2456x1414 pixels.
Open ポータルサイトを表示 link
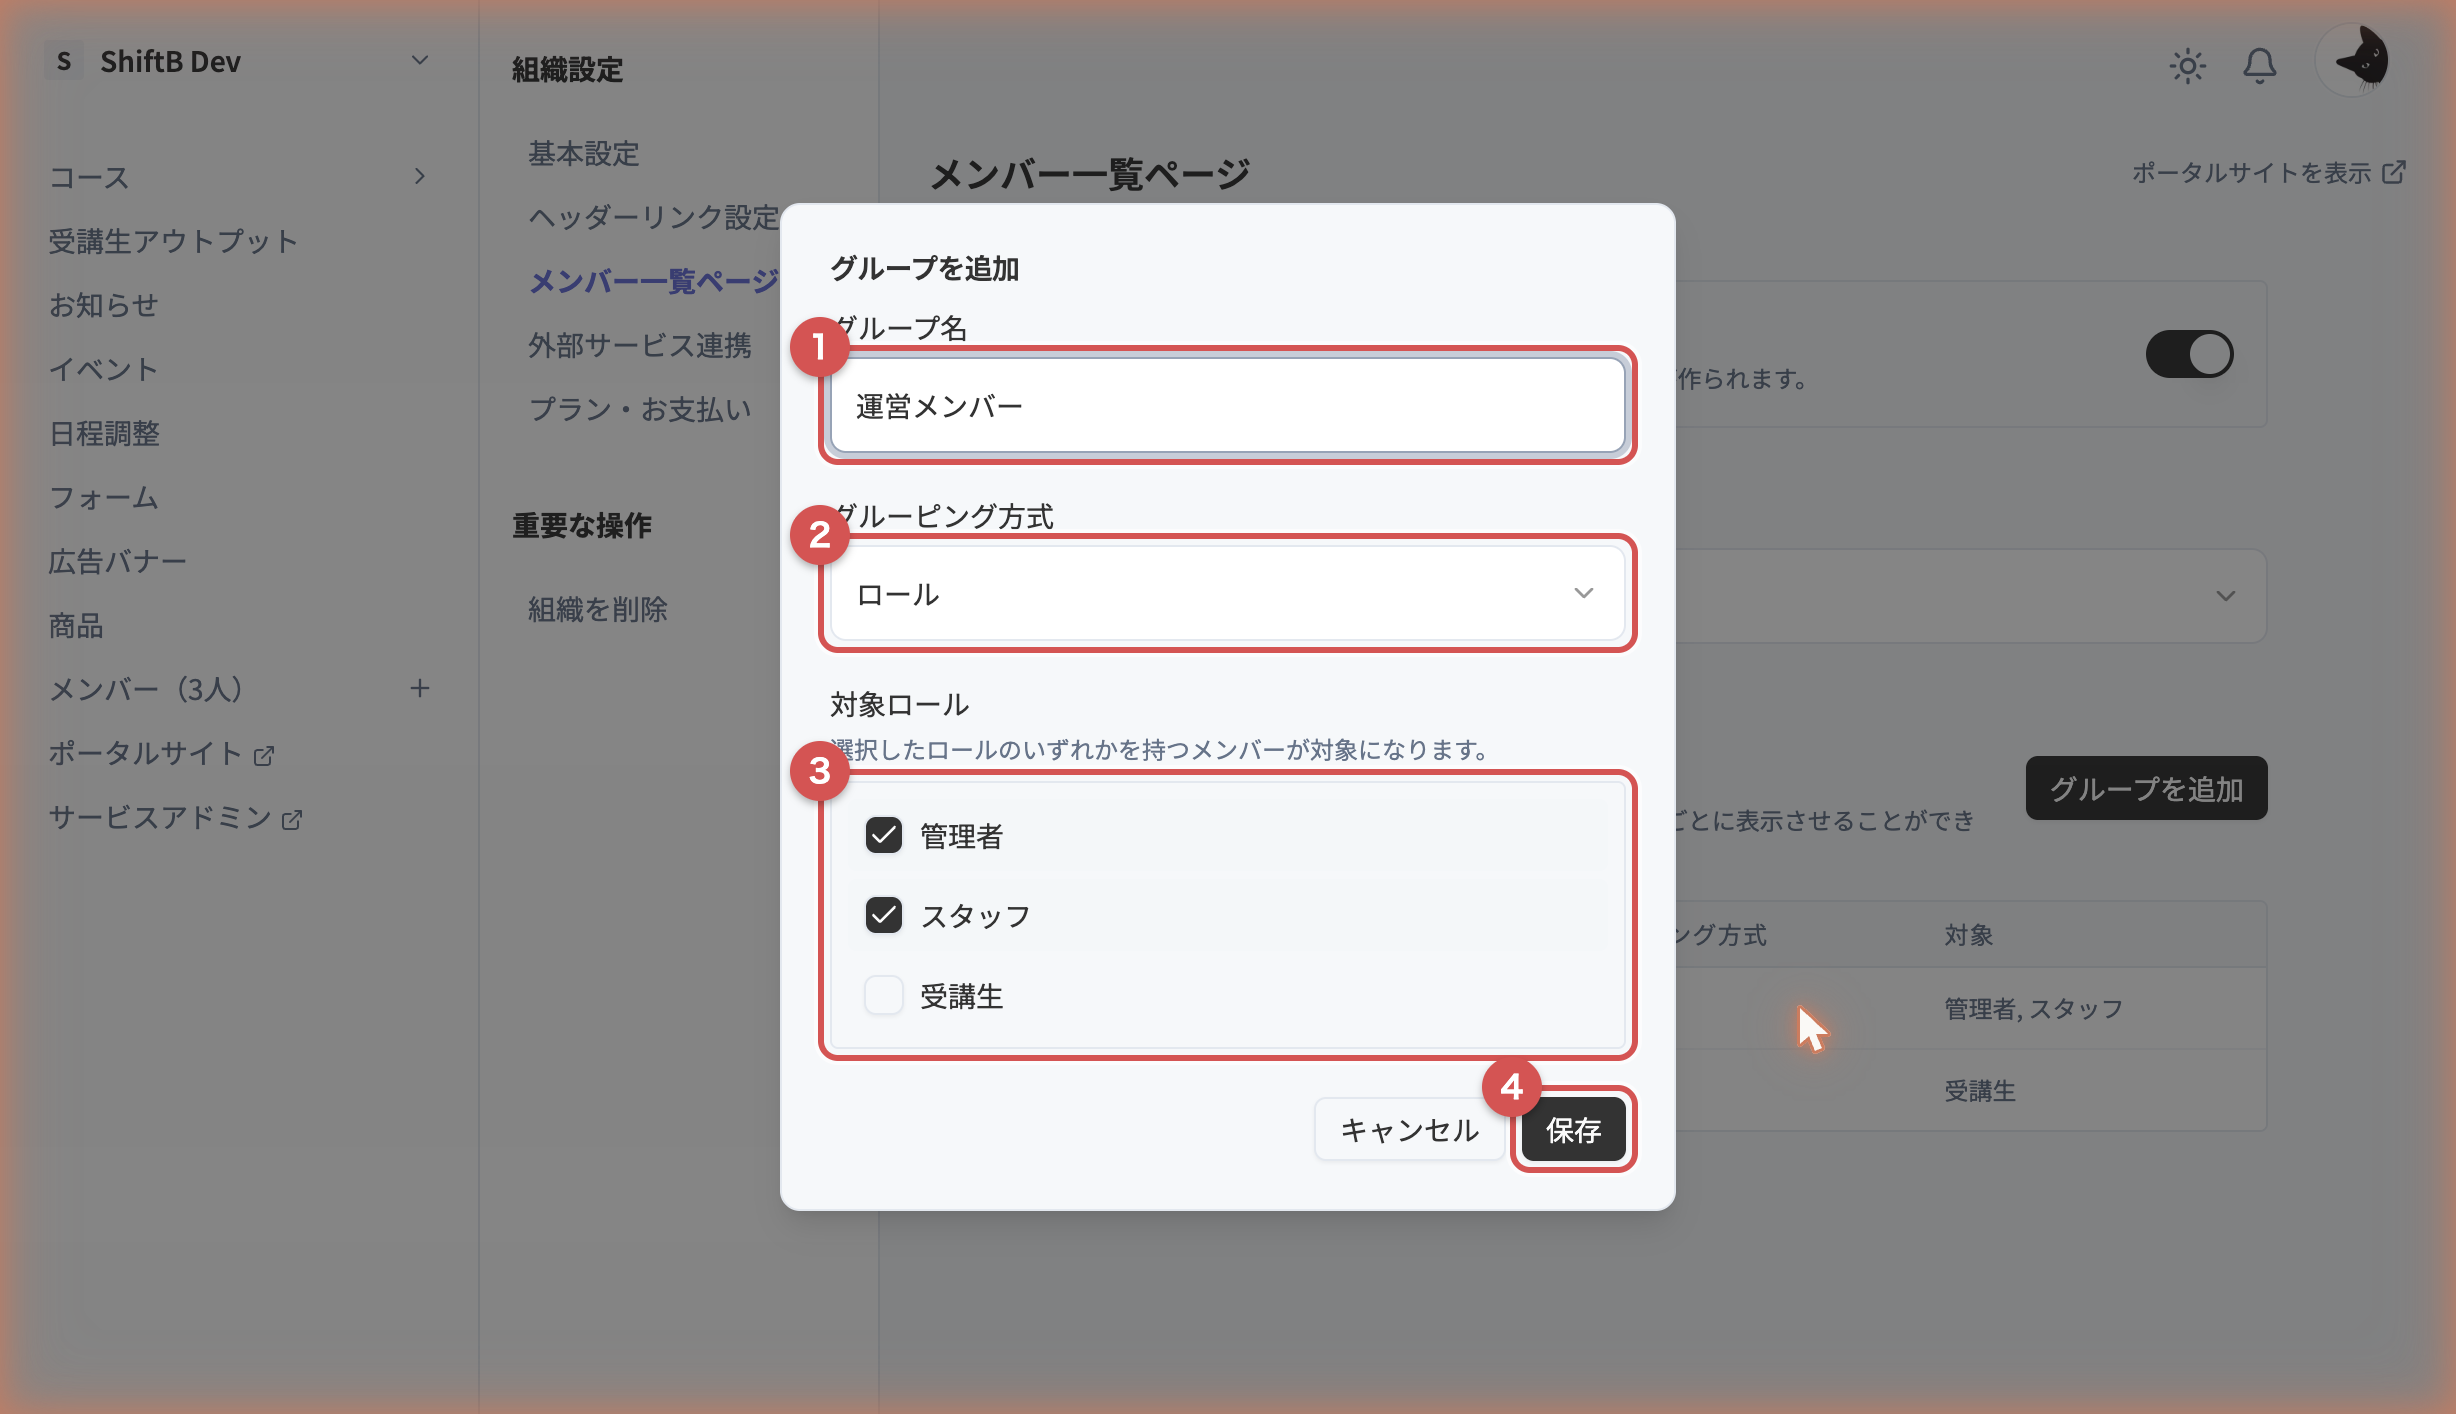[2268, 172]
